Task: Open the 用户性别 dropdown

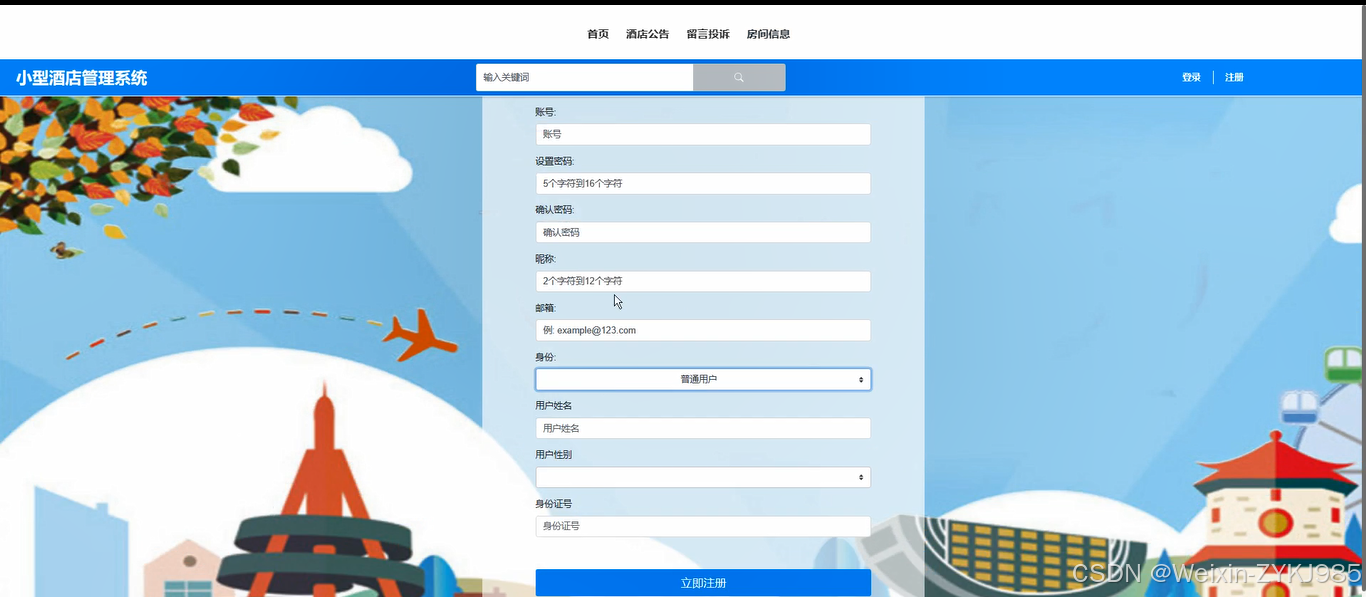Action: (703, 477)
